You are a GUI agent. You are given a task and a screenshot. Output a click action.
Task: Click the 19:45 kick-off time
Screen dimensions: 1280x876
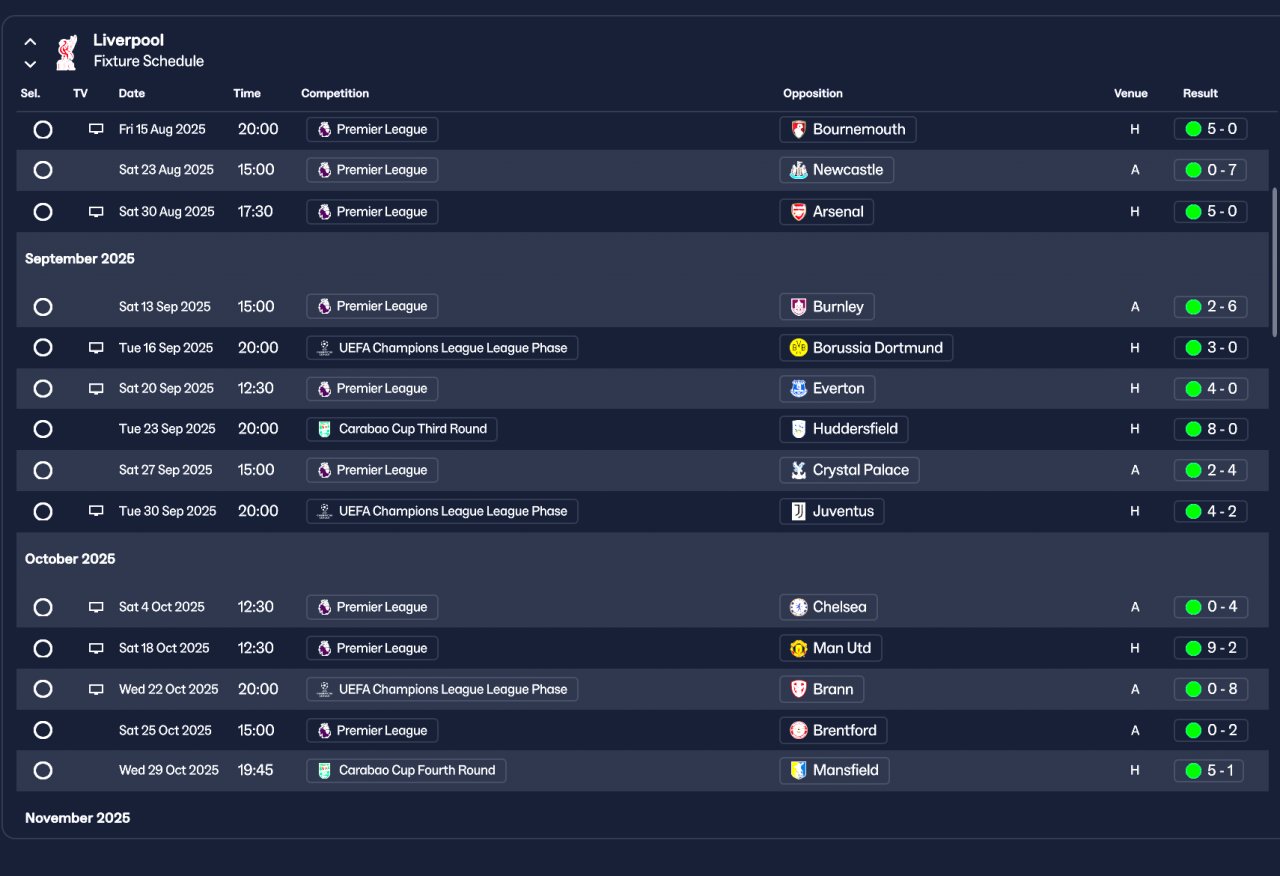(256, 770)
